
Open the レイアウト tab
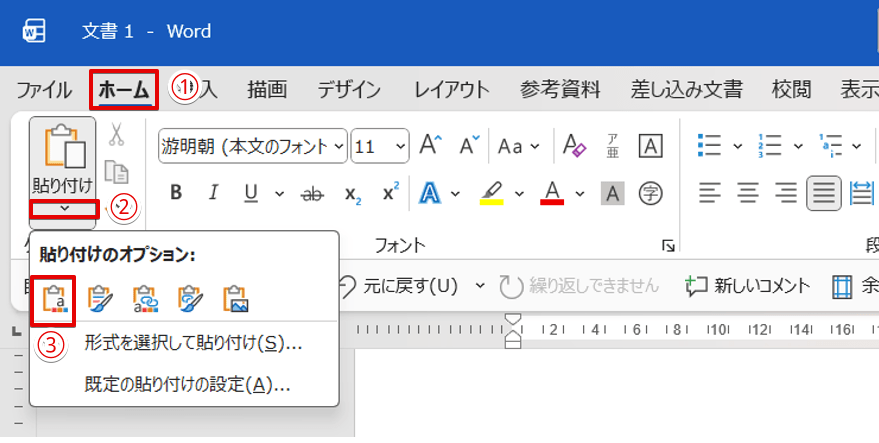click(451, 90)
